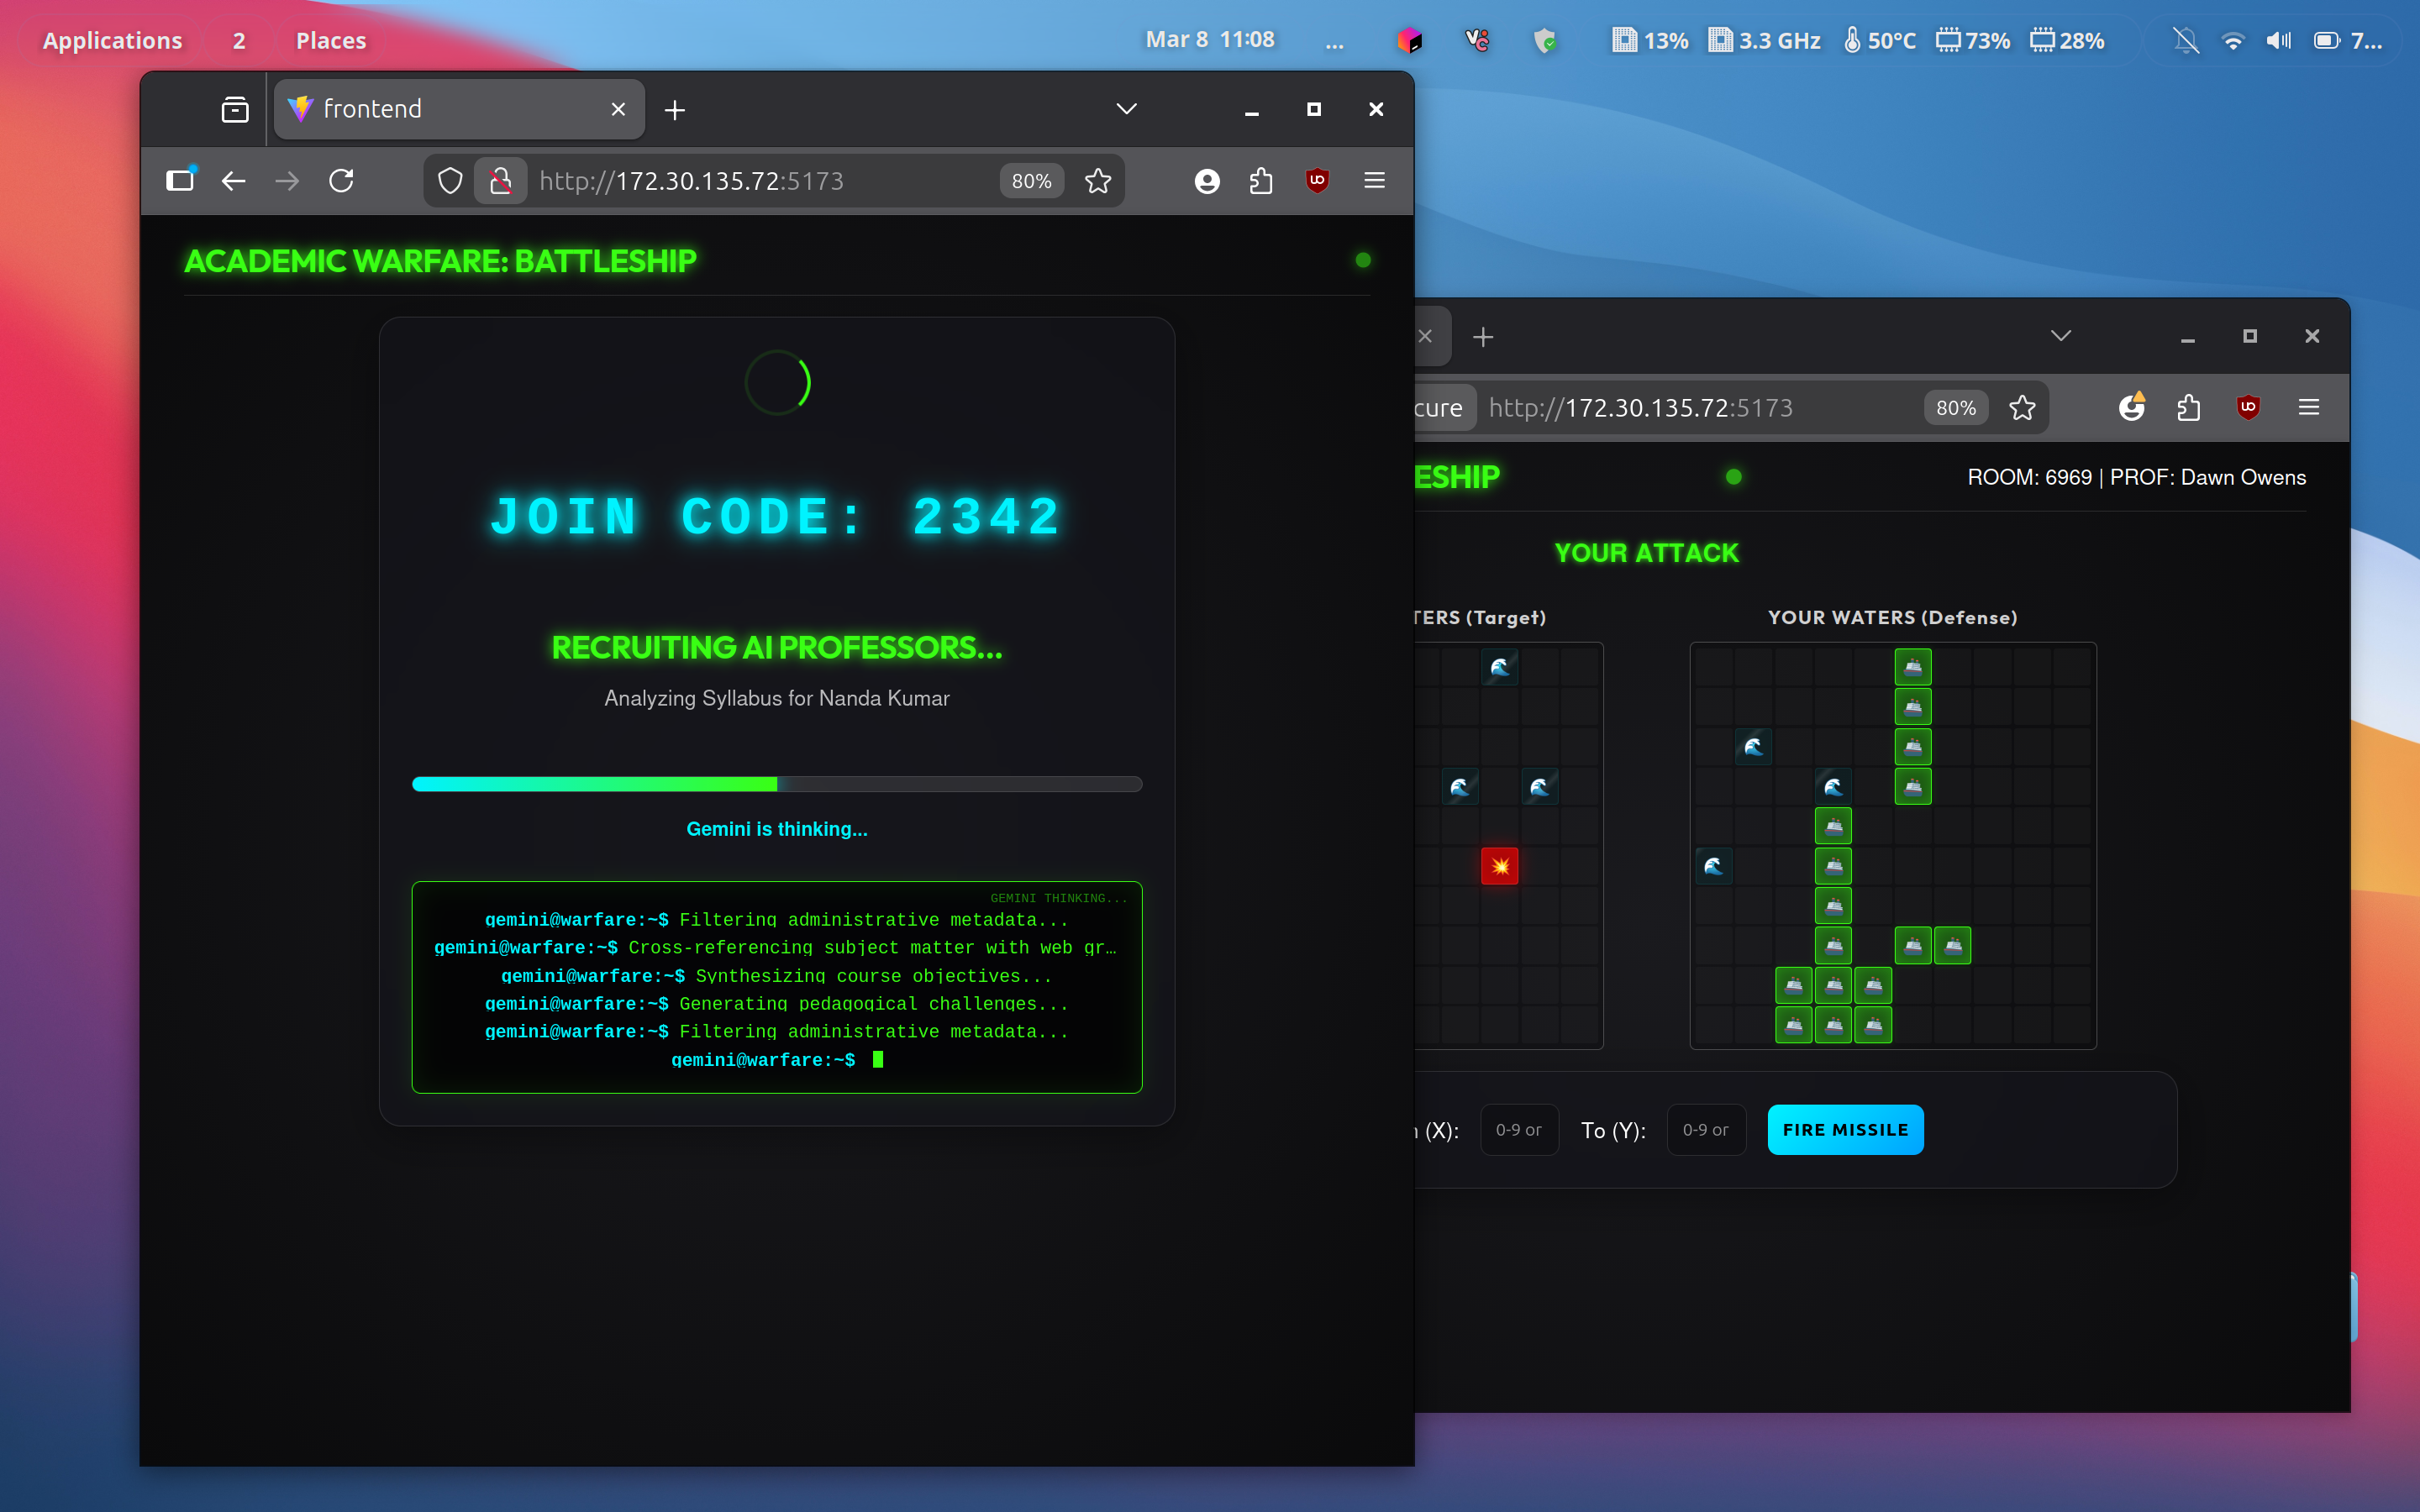Click the sidebar toggle icon
This screenshot has width=2420, height=1512.
click(180, 181)
